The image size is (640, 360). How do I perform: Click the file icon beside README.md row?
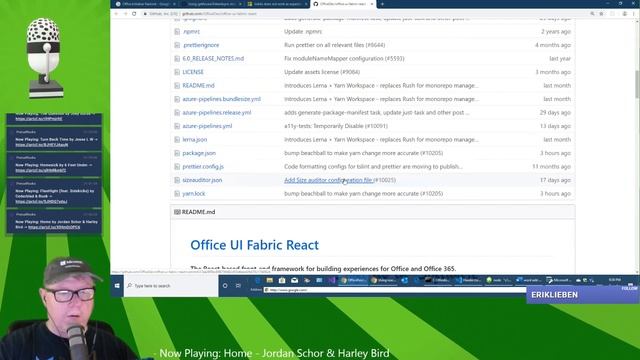point(177,85)
